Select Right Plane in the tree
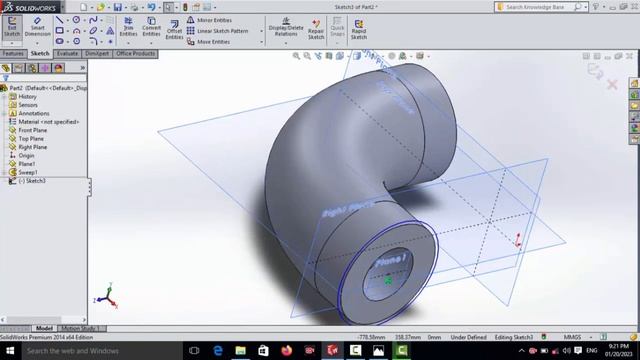This screenshot has width=640, height=360. (33, 147)
